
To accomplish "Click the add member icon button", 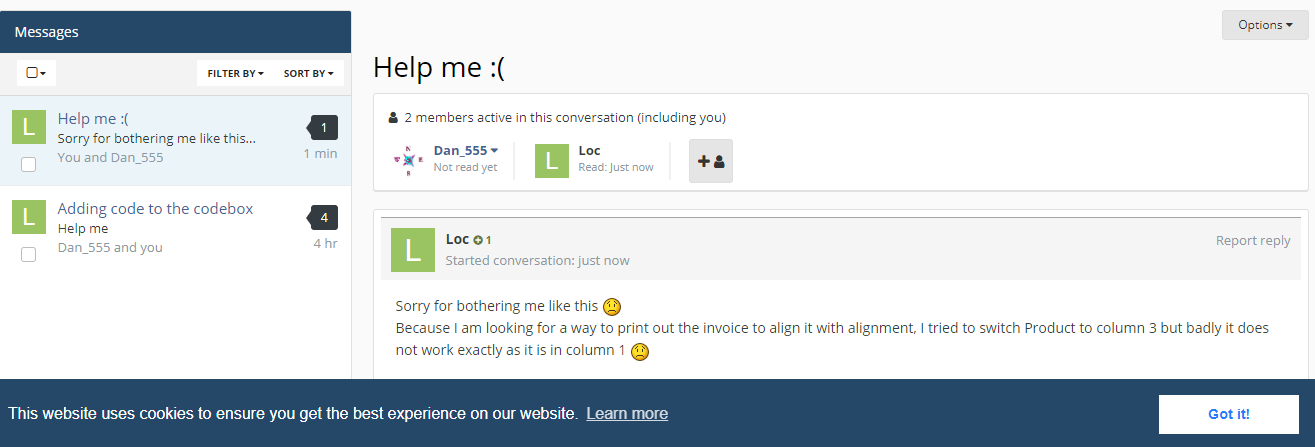I will click(x=711, y=161).
